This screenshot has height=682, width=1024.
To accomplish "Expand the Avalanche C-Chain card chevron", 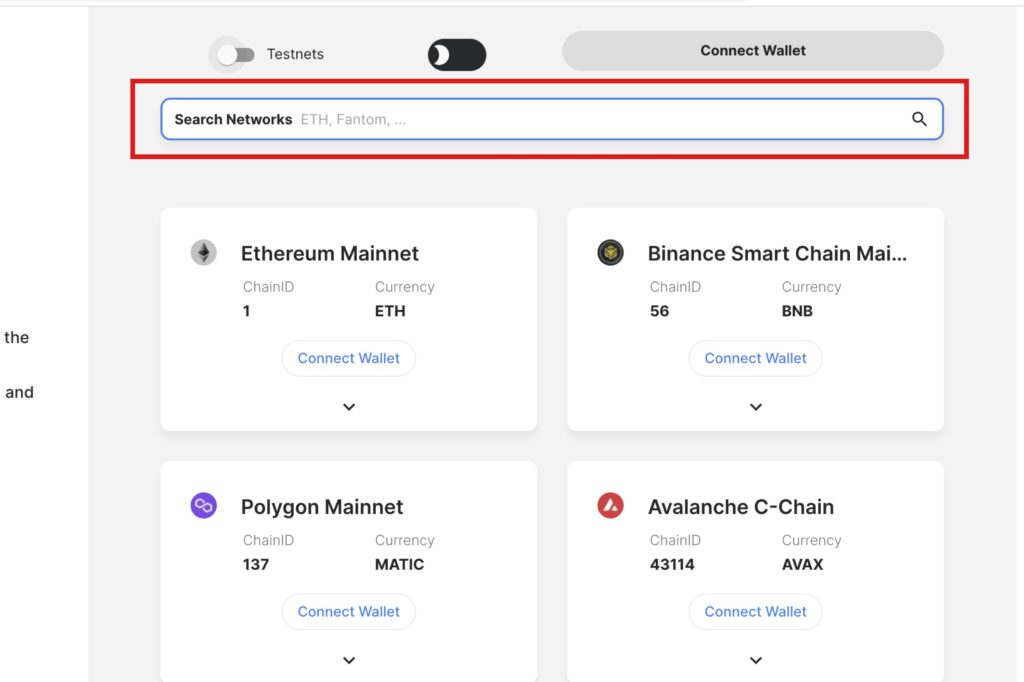I will coord(756,660).
